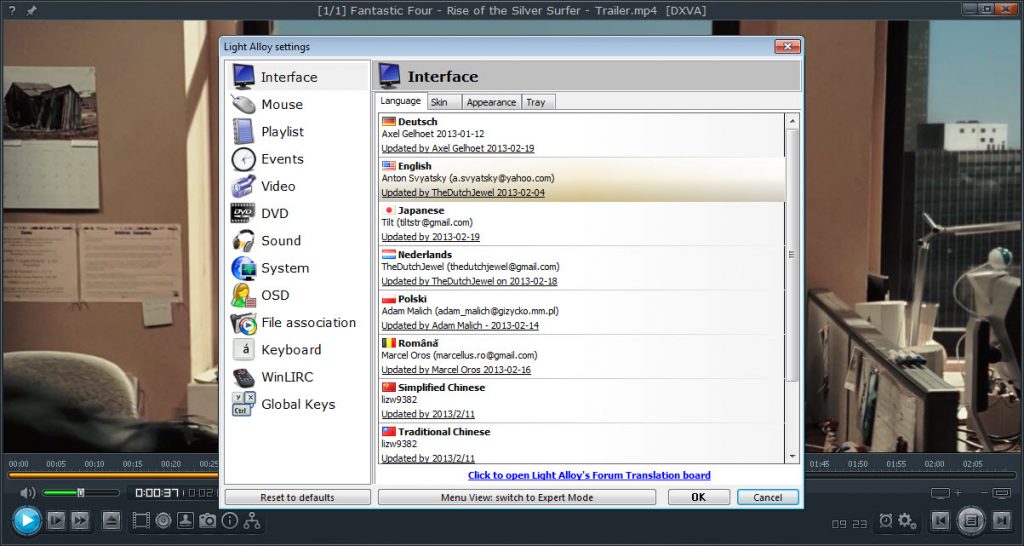1024x546 pixels.
Task: Choose Deutsch language entry
Action: click(x=582, y=135)
